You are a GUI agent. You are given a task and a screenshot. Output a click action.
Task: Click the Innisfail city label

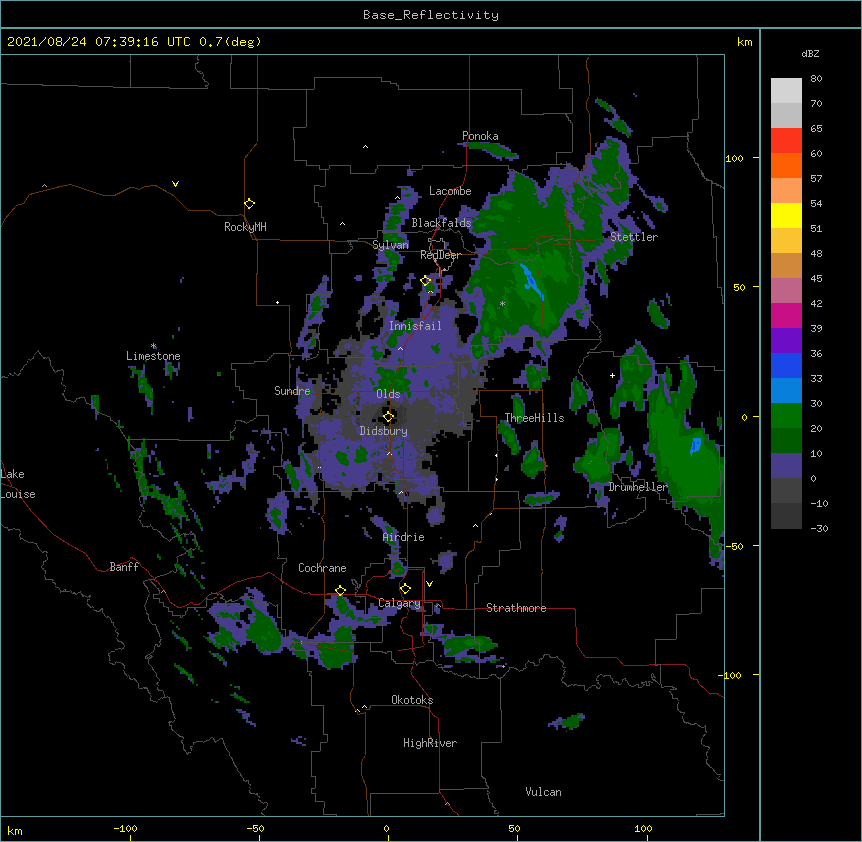click(415, 326)
